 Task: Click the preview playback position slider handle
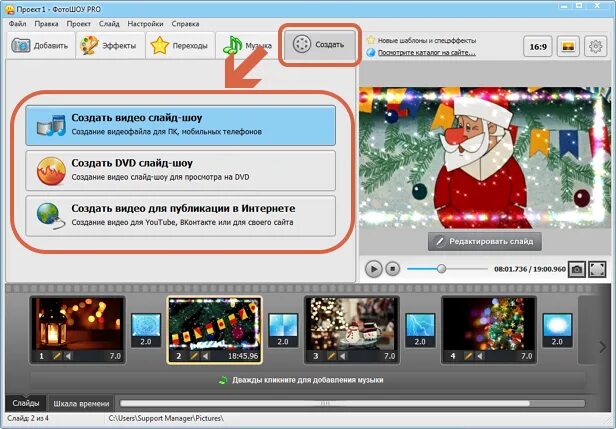click(442, 269)
